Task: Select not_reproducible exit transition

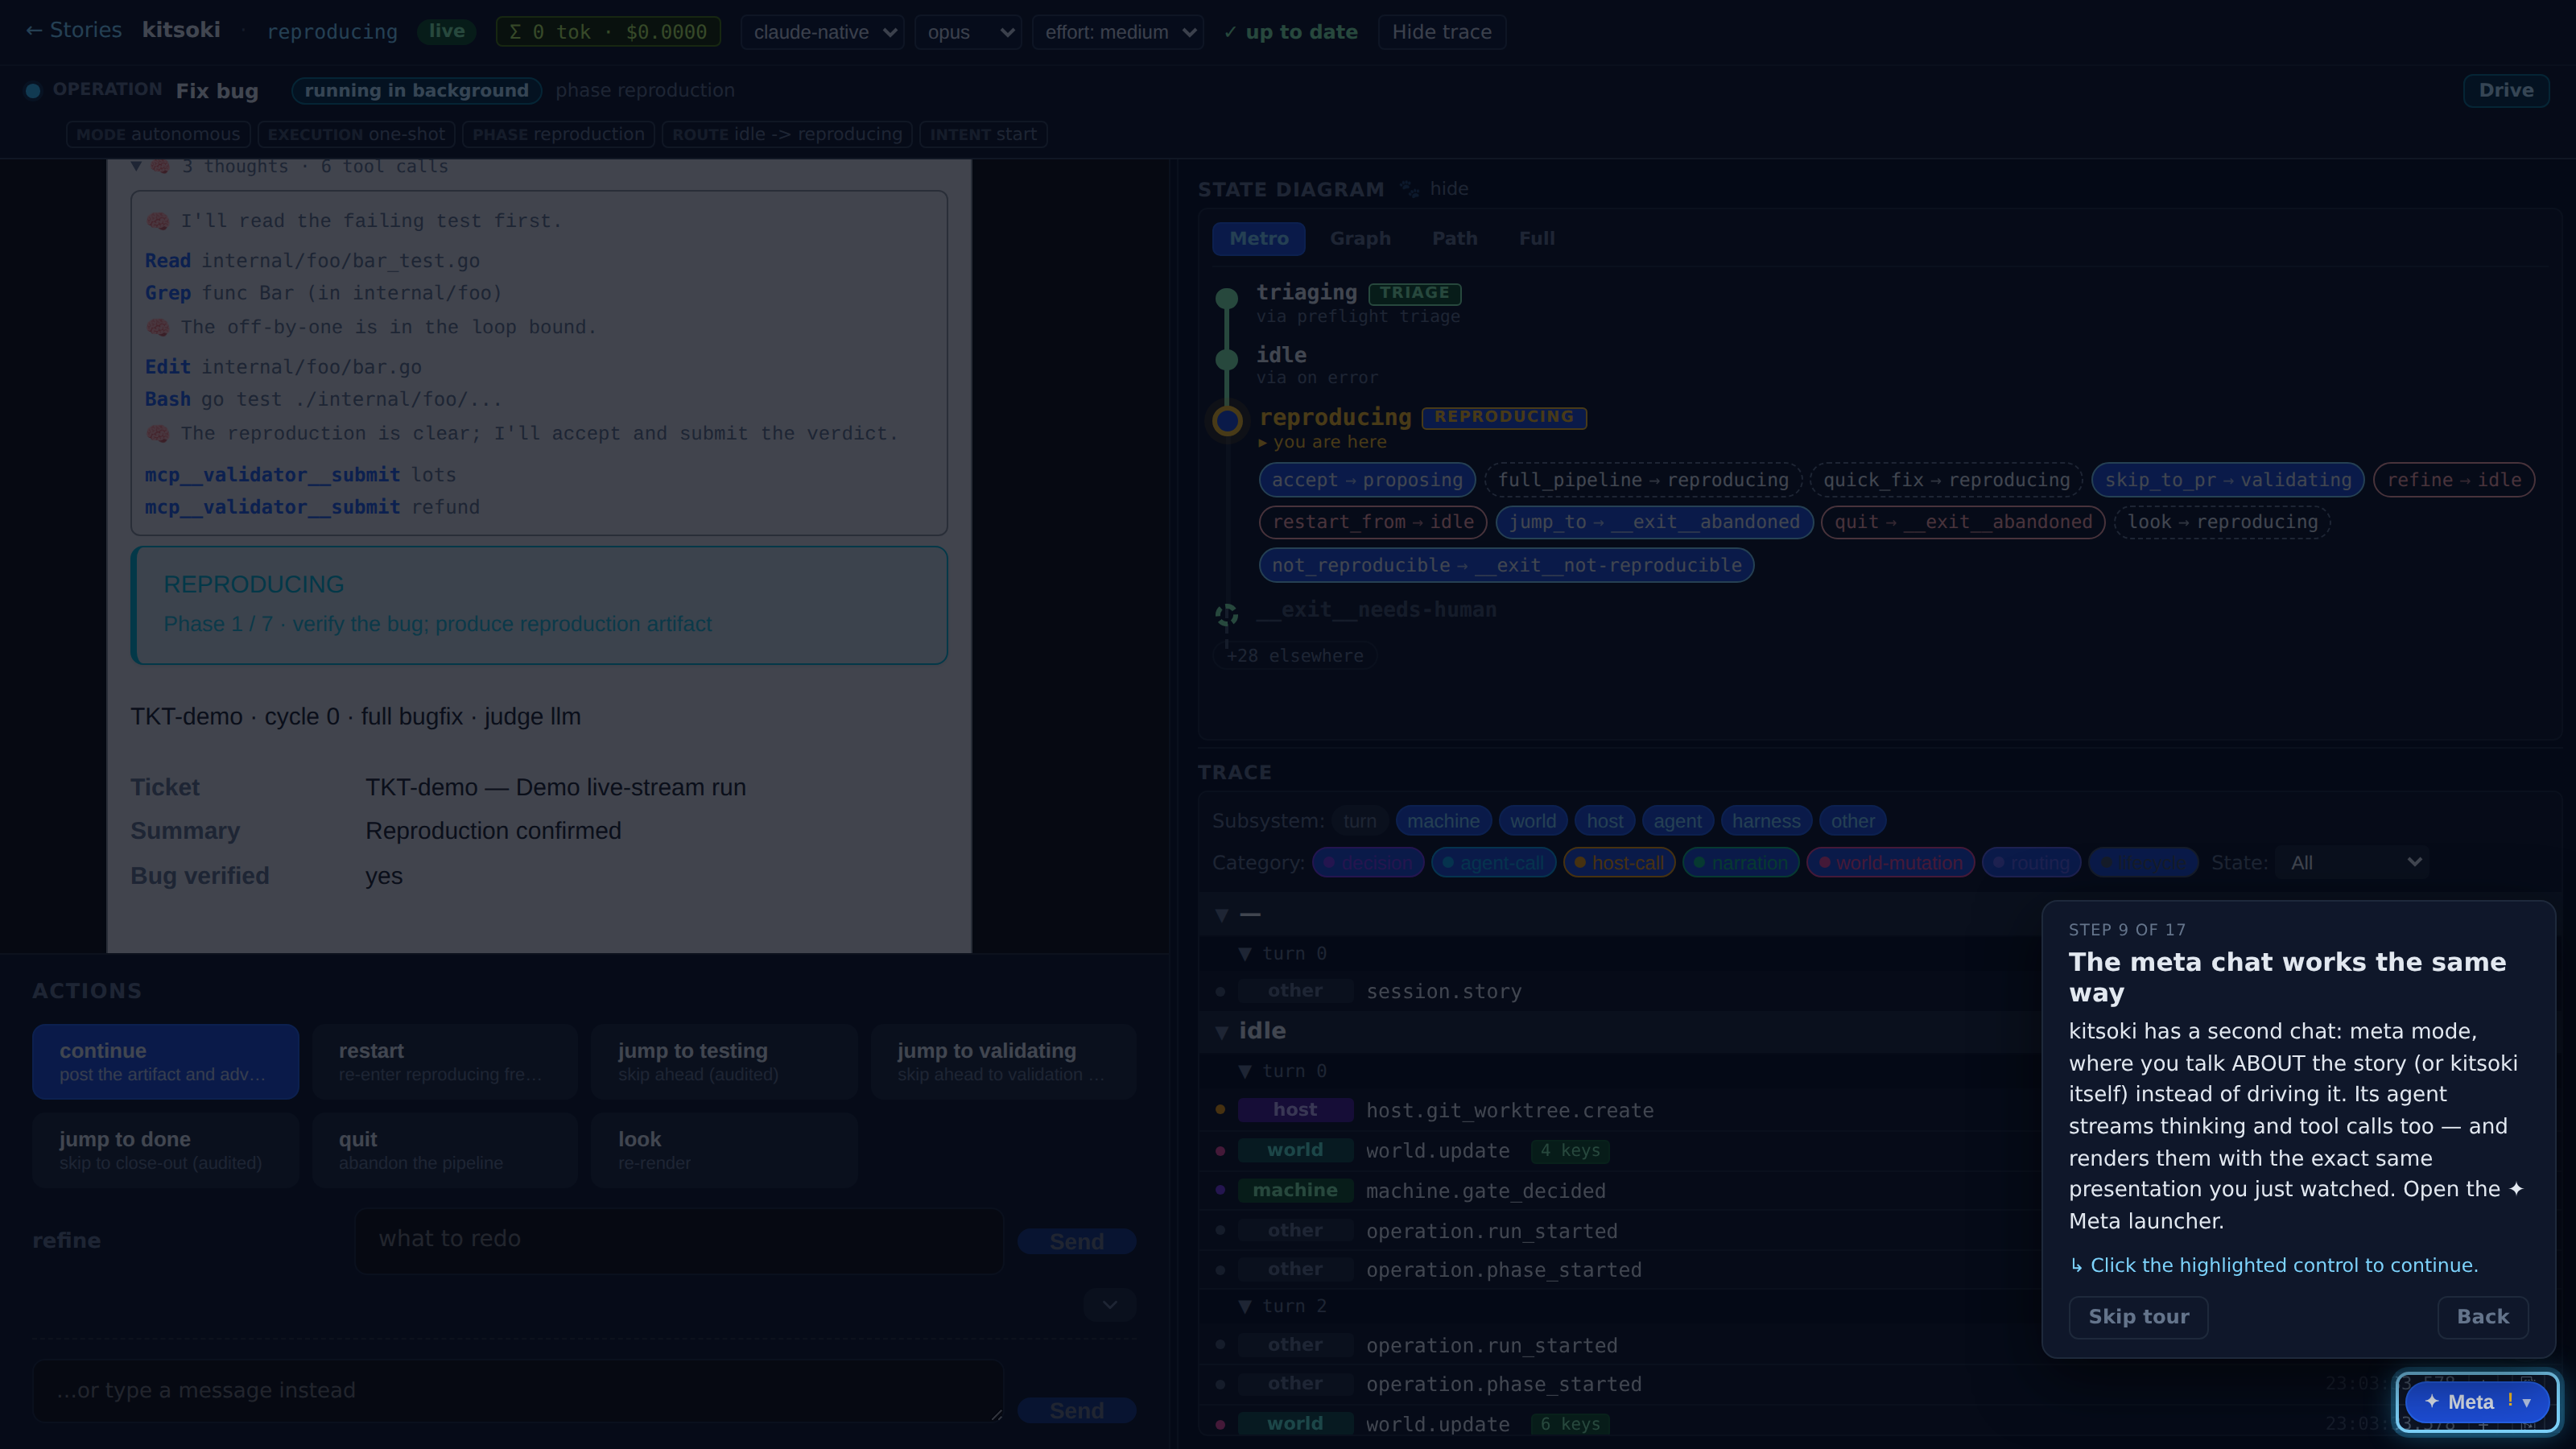Action: click(x=1506, y=565)
